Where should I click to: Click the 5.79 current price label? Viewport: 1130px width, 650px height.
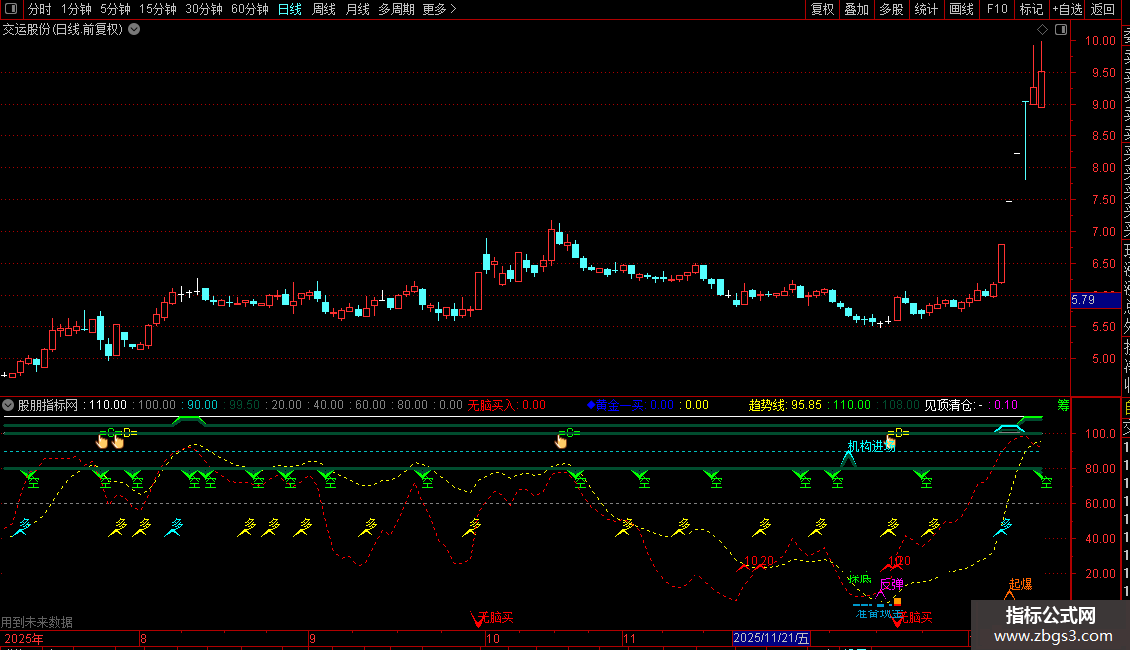point(1095,300)
